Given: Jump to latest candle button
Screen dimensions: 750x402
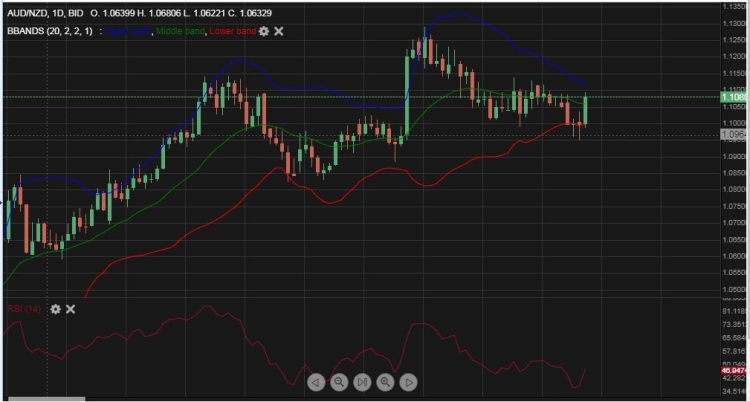Looking at the screenshot, I should click(362, 382).
